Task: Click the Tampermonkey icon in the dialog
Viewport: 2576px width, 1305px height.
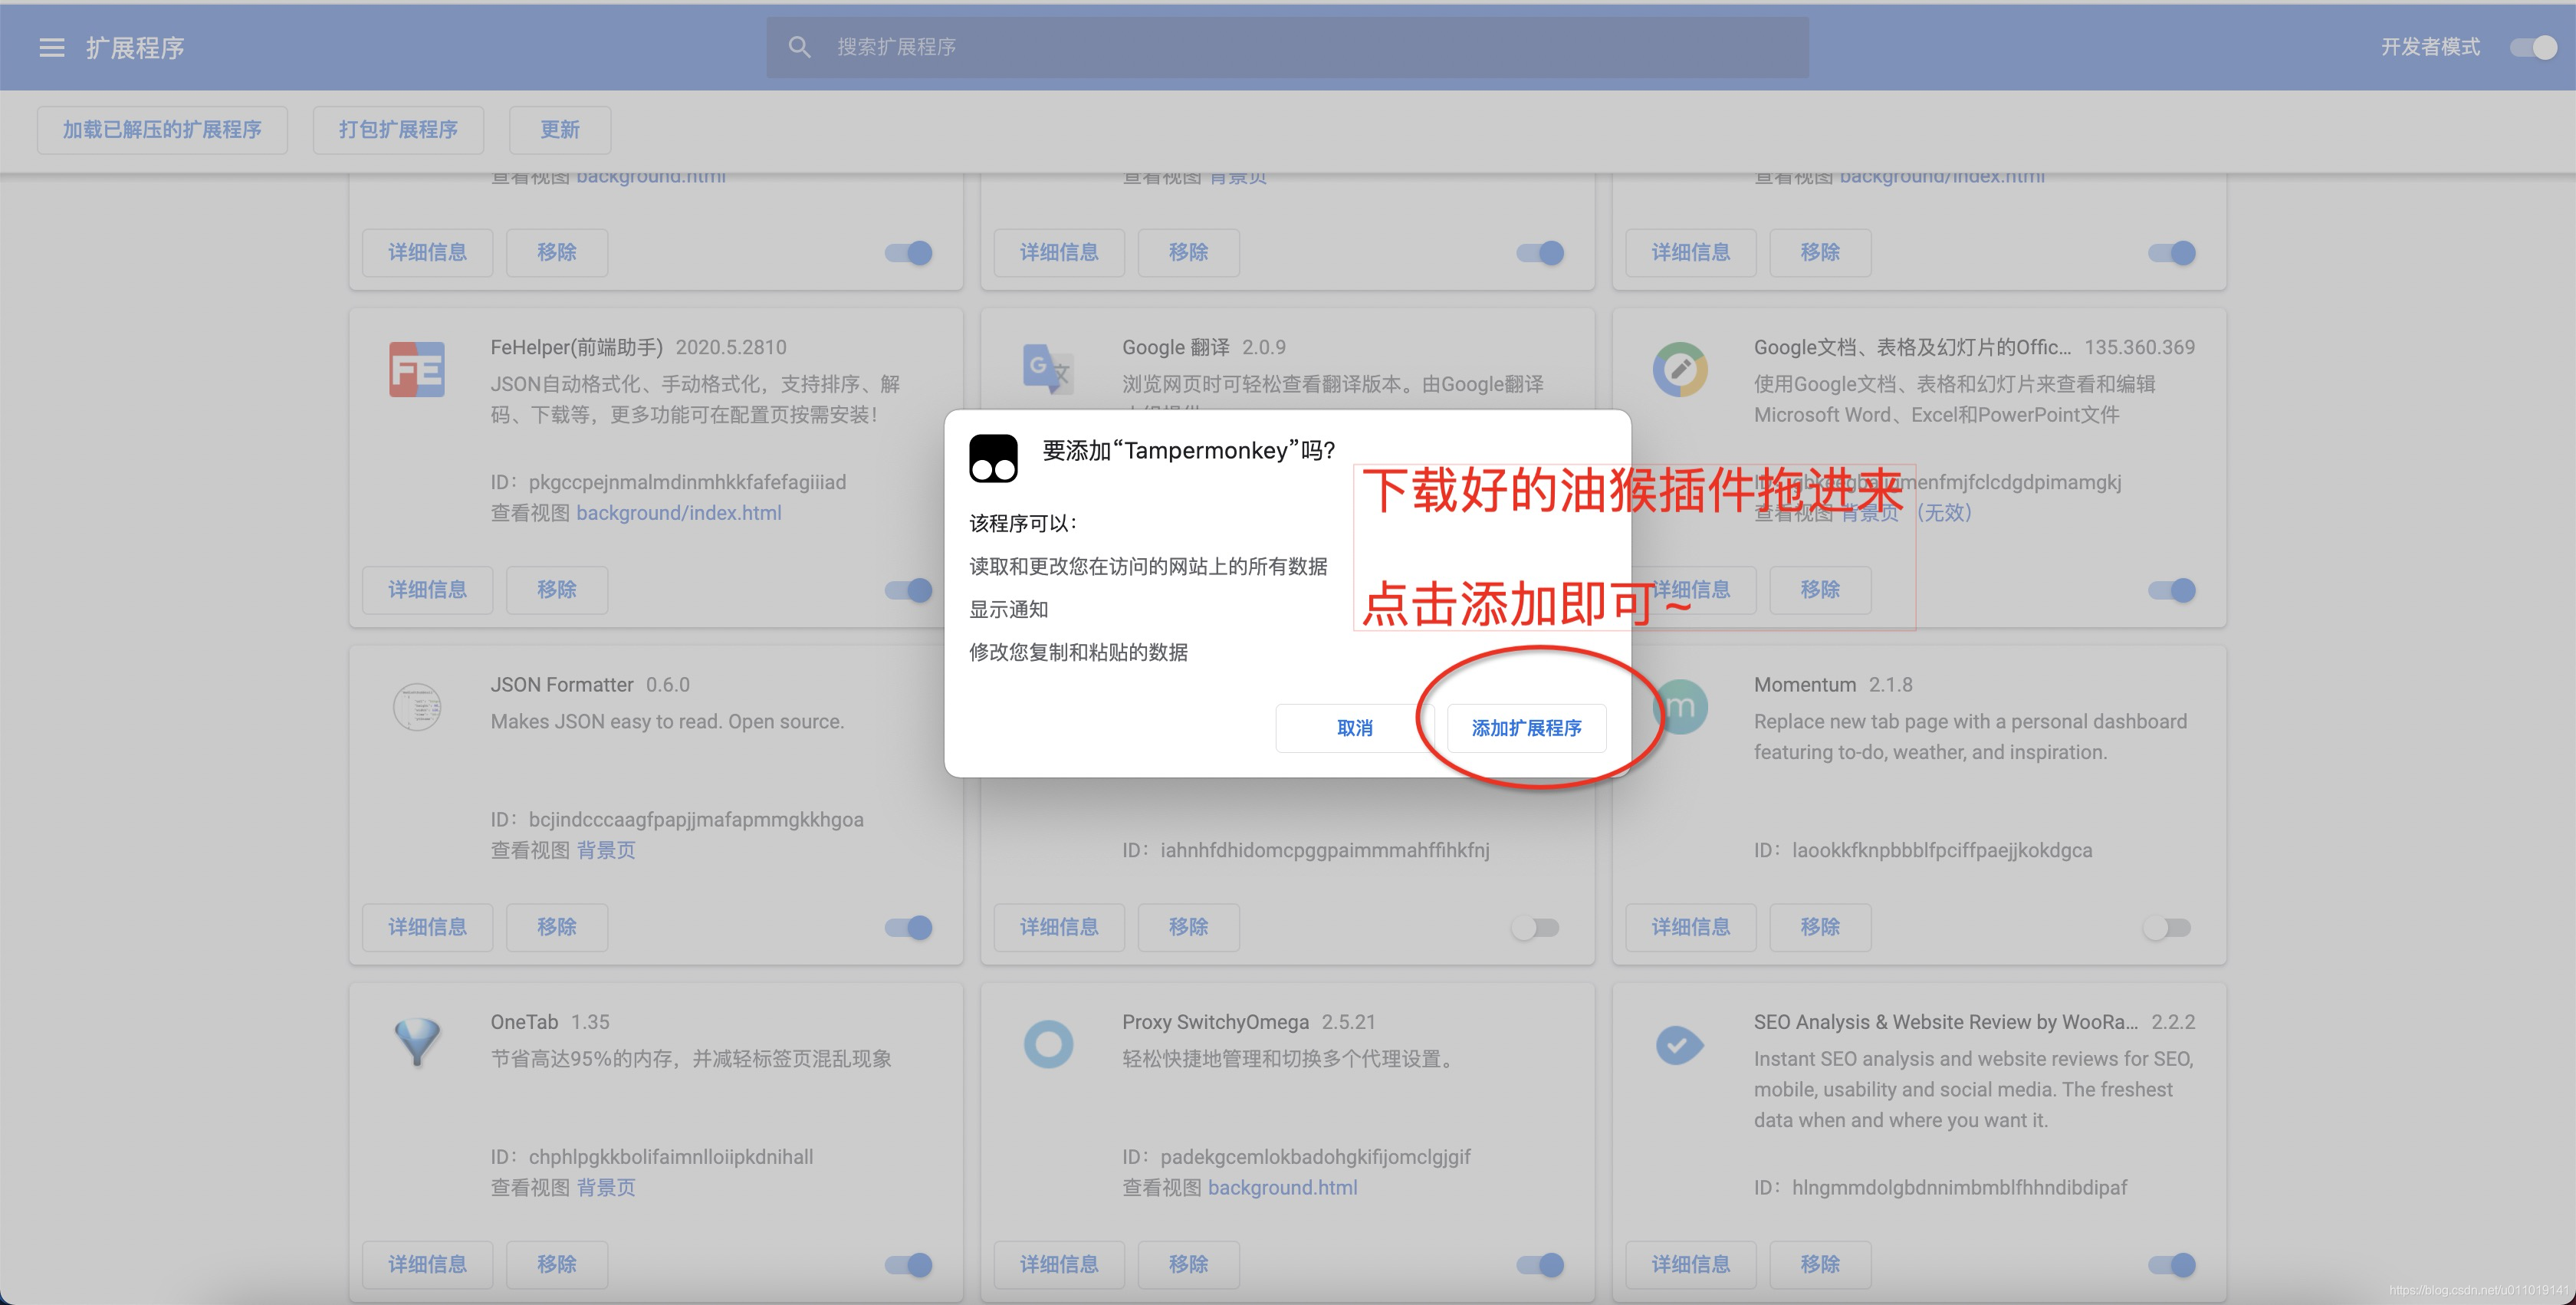Action: 993,458
